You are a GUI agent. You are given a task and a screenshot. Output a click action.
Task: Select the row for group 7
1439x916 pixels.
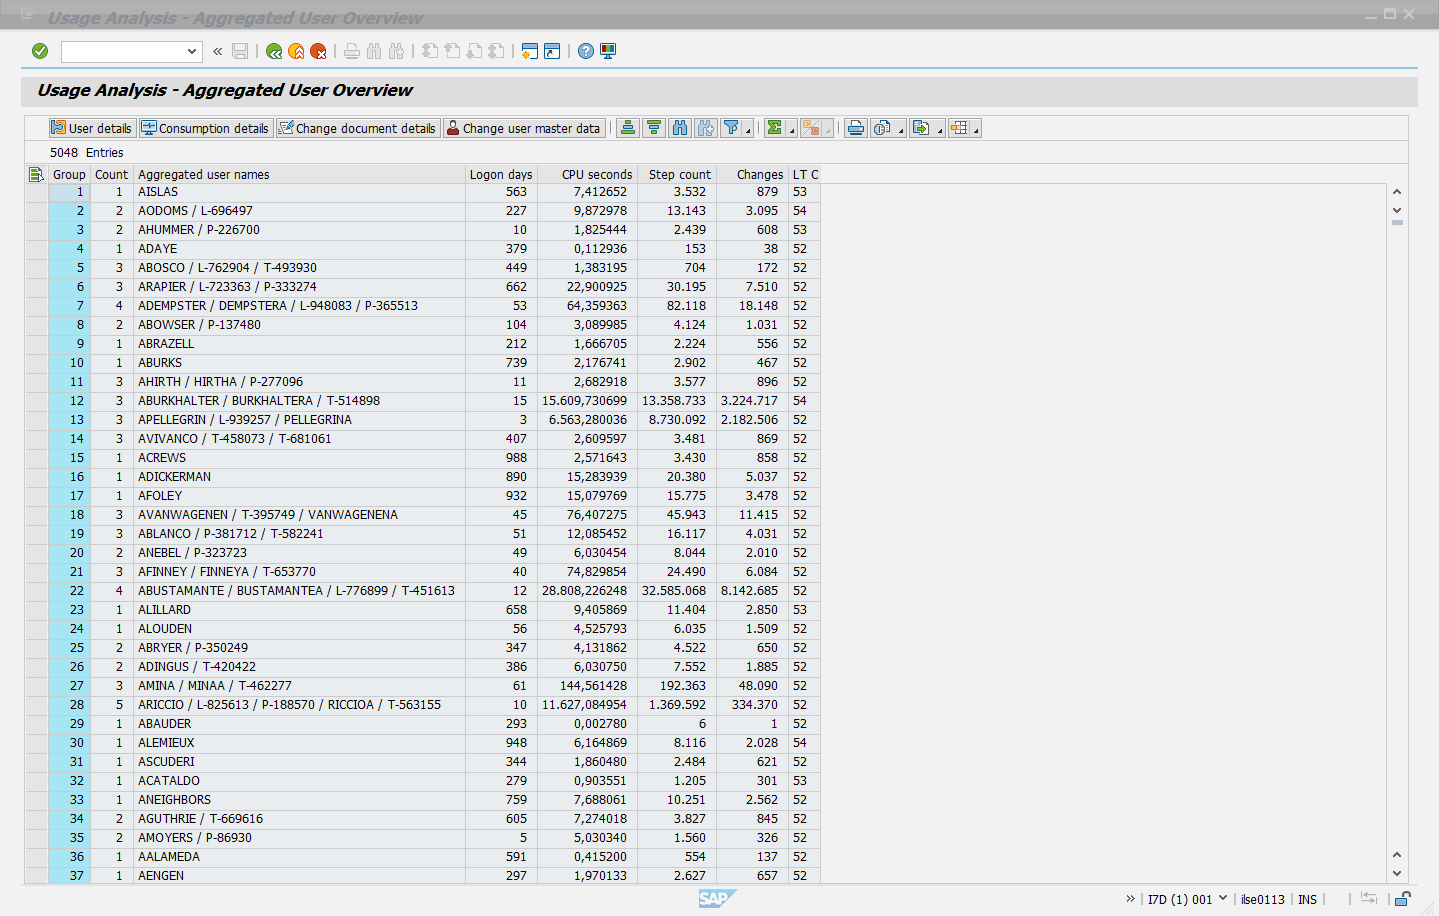(x=37, y=306)
